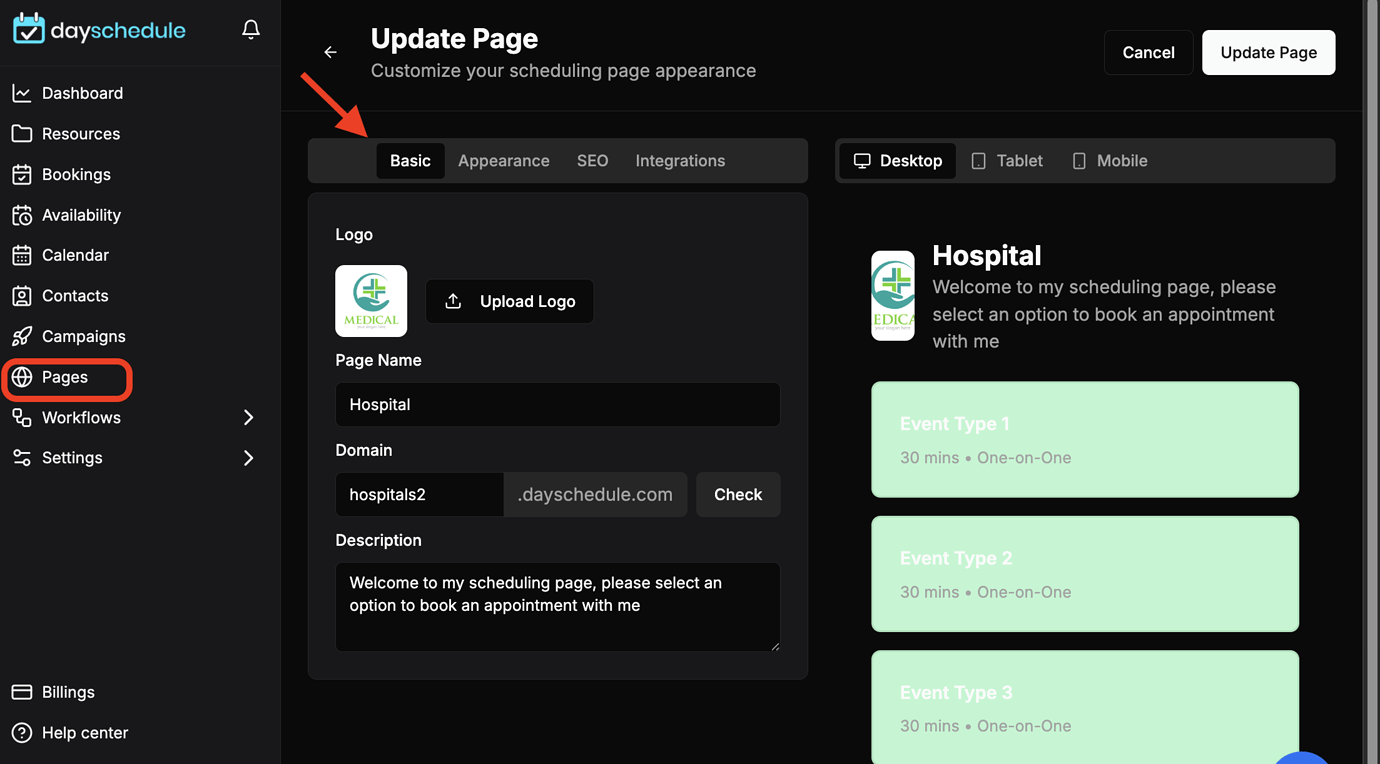Click inside the Page Name field
The image size is (1380, 764).
[x=557, y=404]
